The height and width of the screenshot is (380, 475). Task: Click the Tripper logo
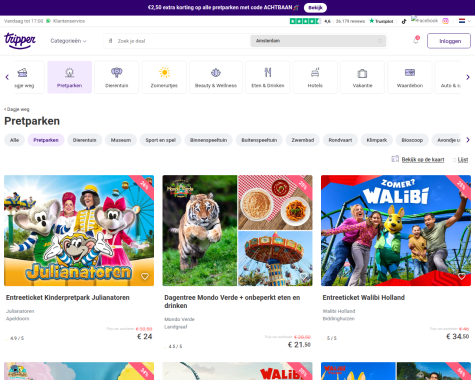tap(20, 41)
